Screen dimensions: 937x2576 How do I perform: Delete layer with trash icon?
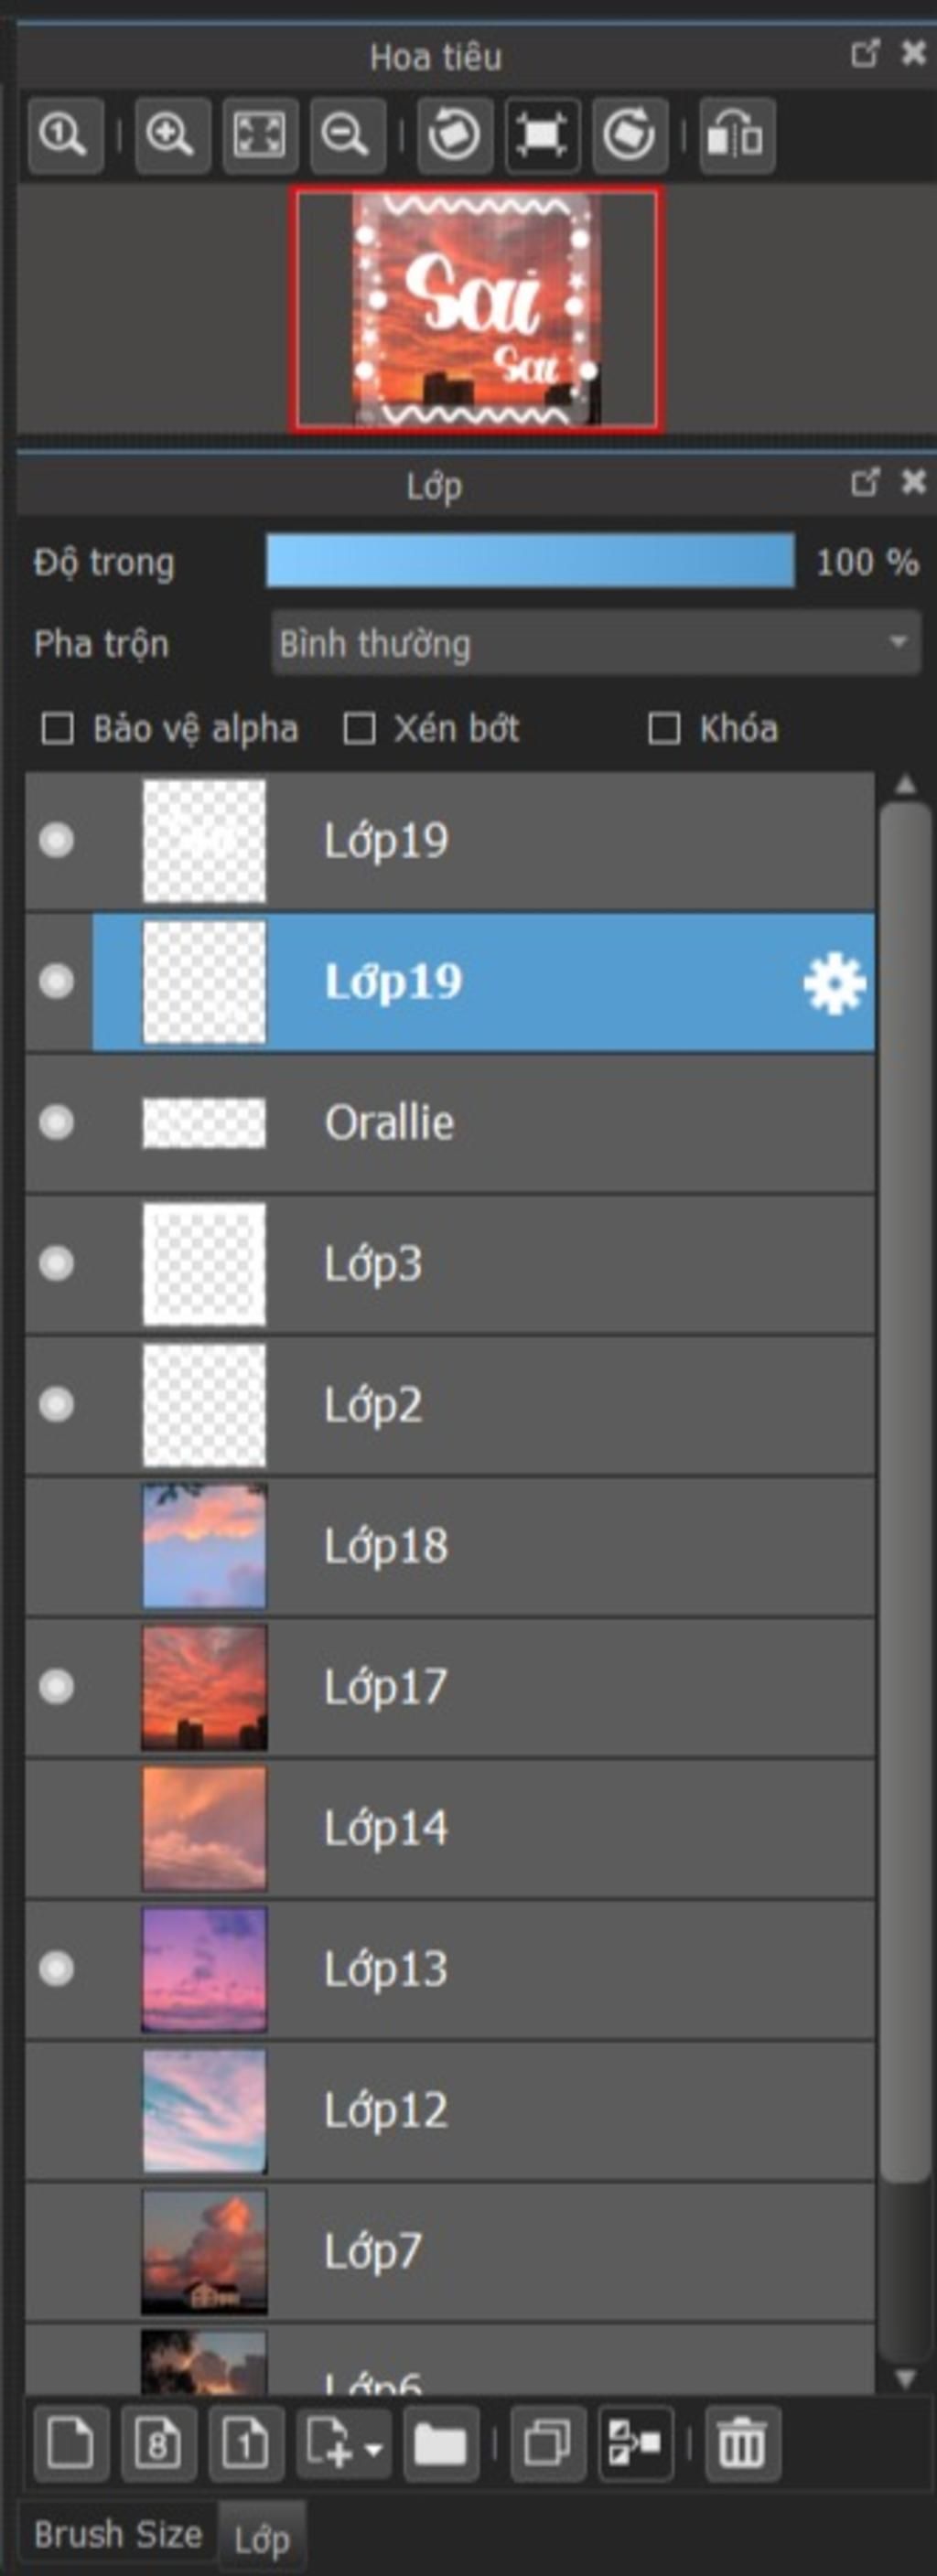[741, 2444]
